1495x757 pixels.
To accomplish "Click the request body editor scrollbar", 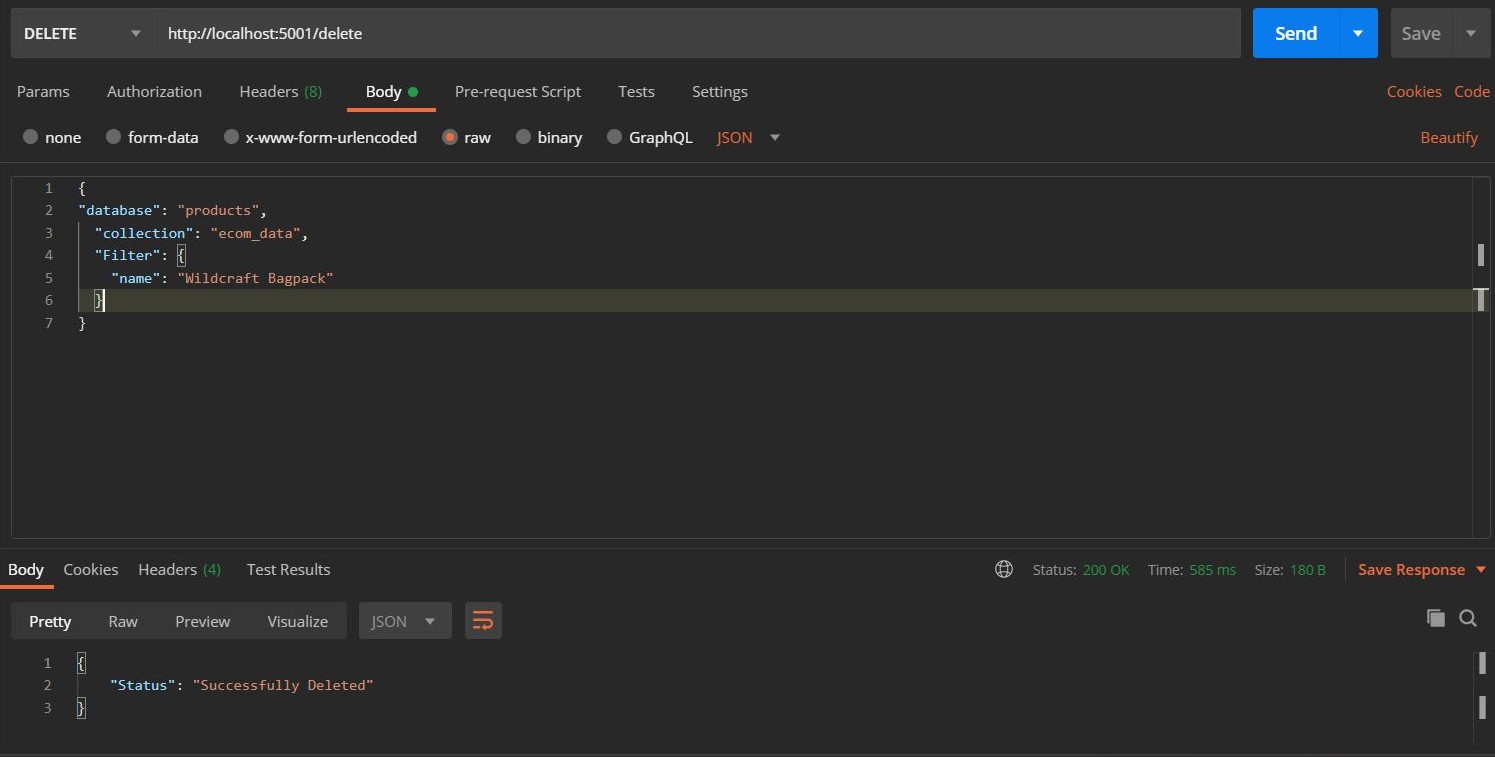I will coord(1481,357).
